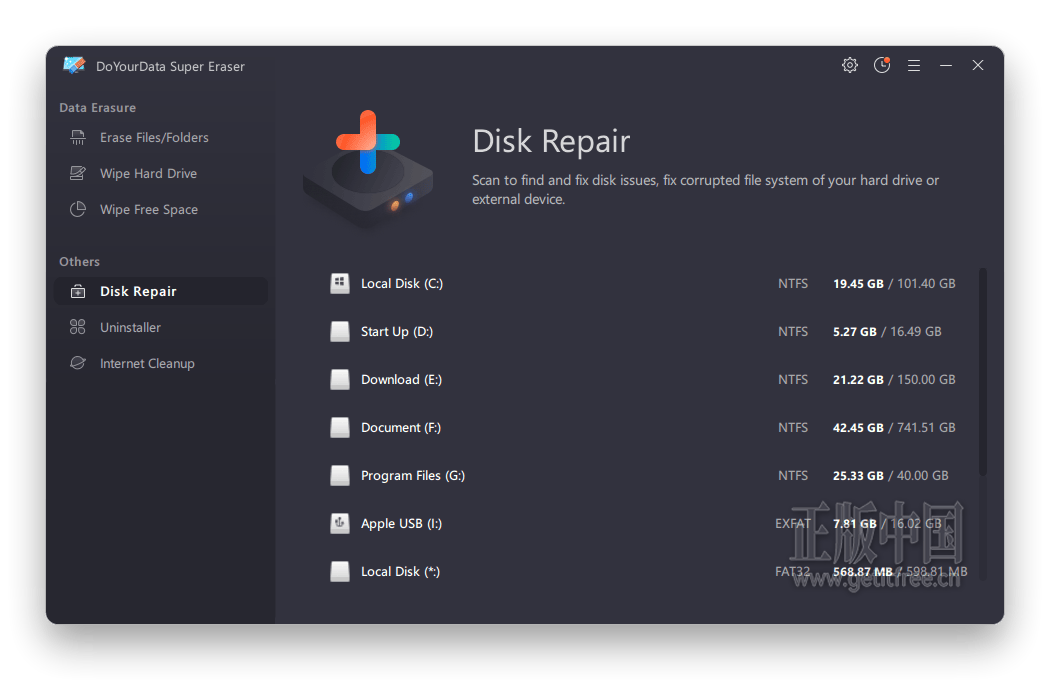Click the Disk Repair page heading
Image resolution: width=1050 pixels, height=688 pixels.
(x=551, y=141)
